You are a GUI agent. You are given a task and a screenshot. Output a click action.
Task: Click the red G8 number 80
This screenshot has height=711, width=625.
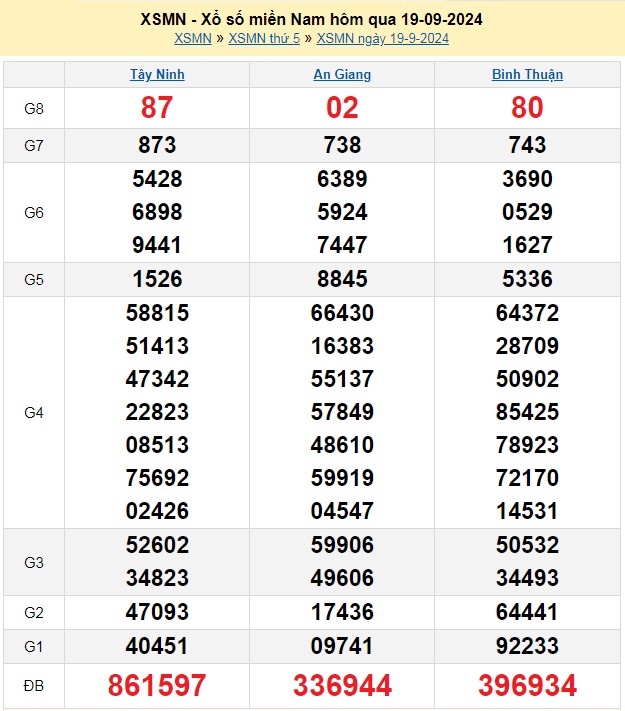click(x=527, y=108)
